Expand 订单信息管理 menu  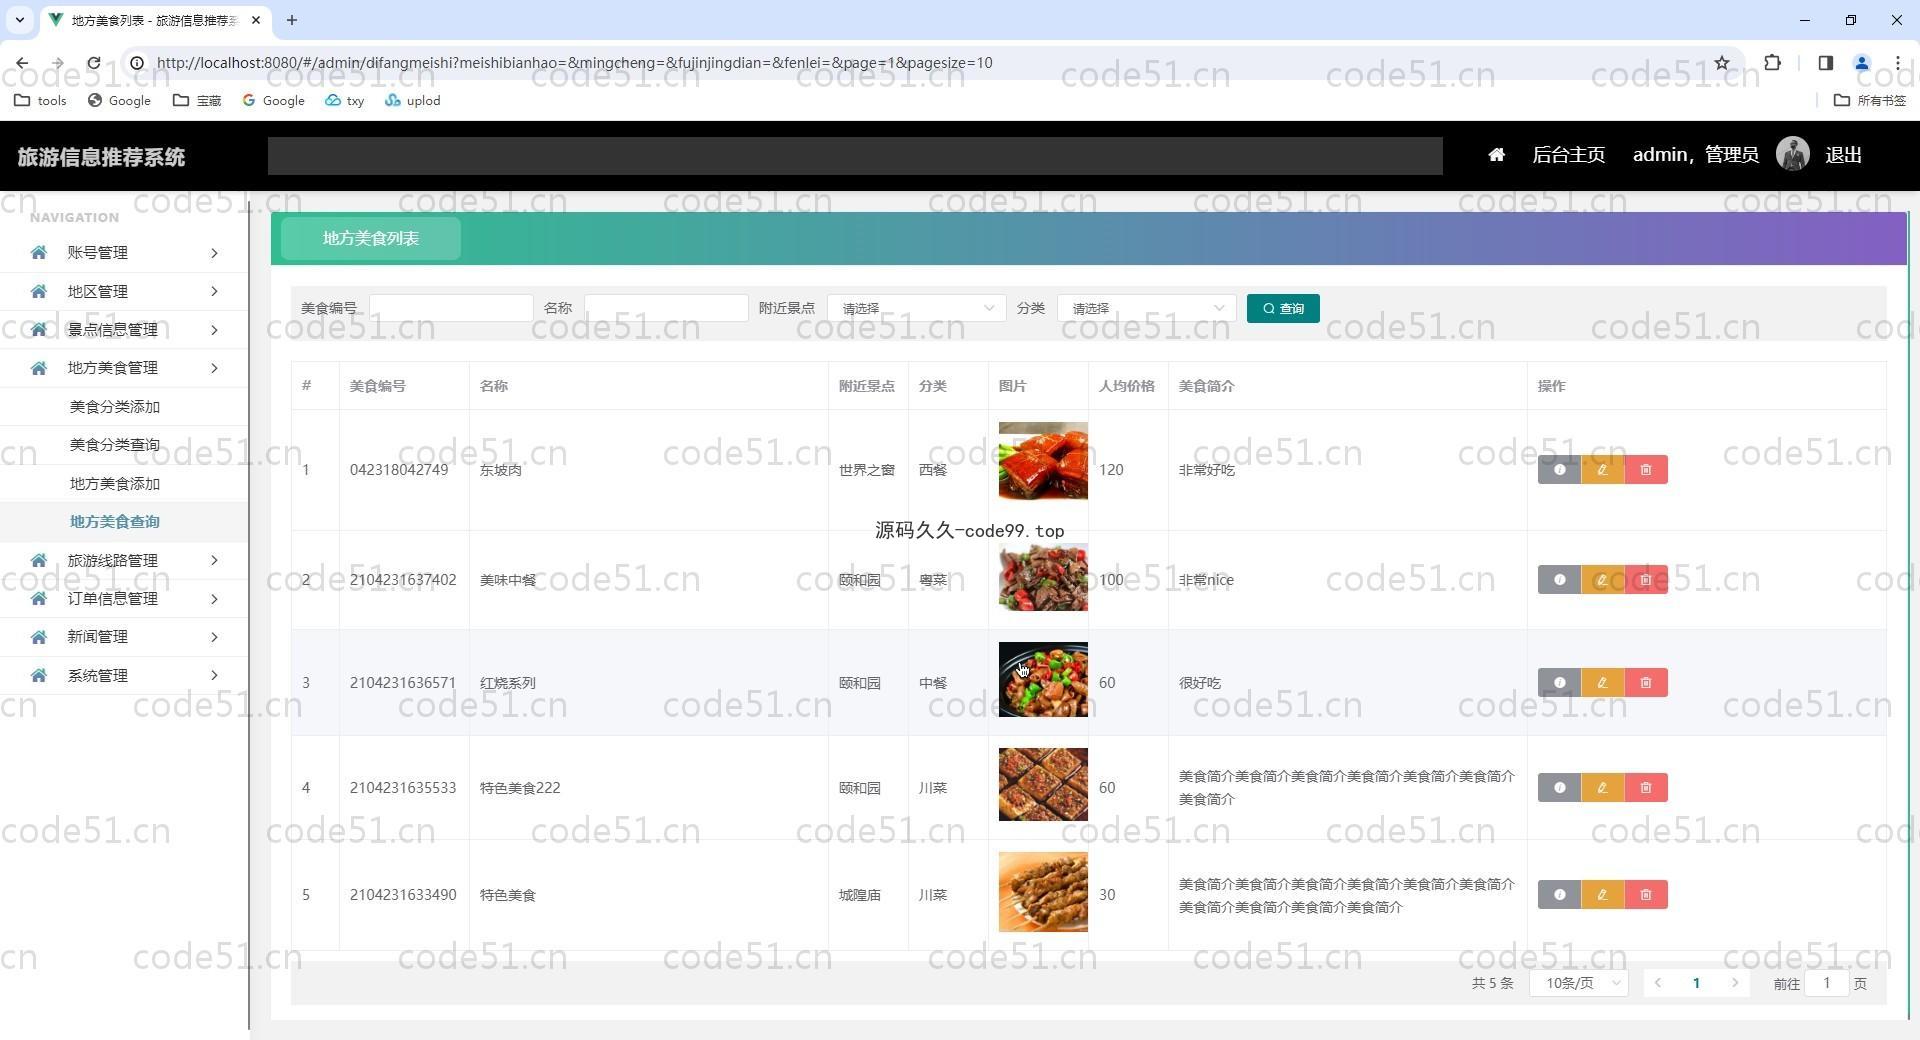pyautogui.click(x=124, y=599)
